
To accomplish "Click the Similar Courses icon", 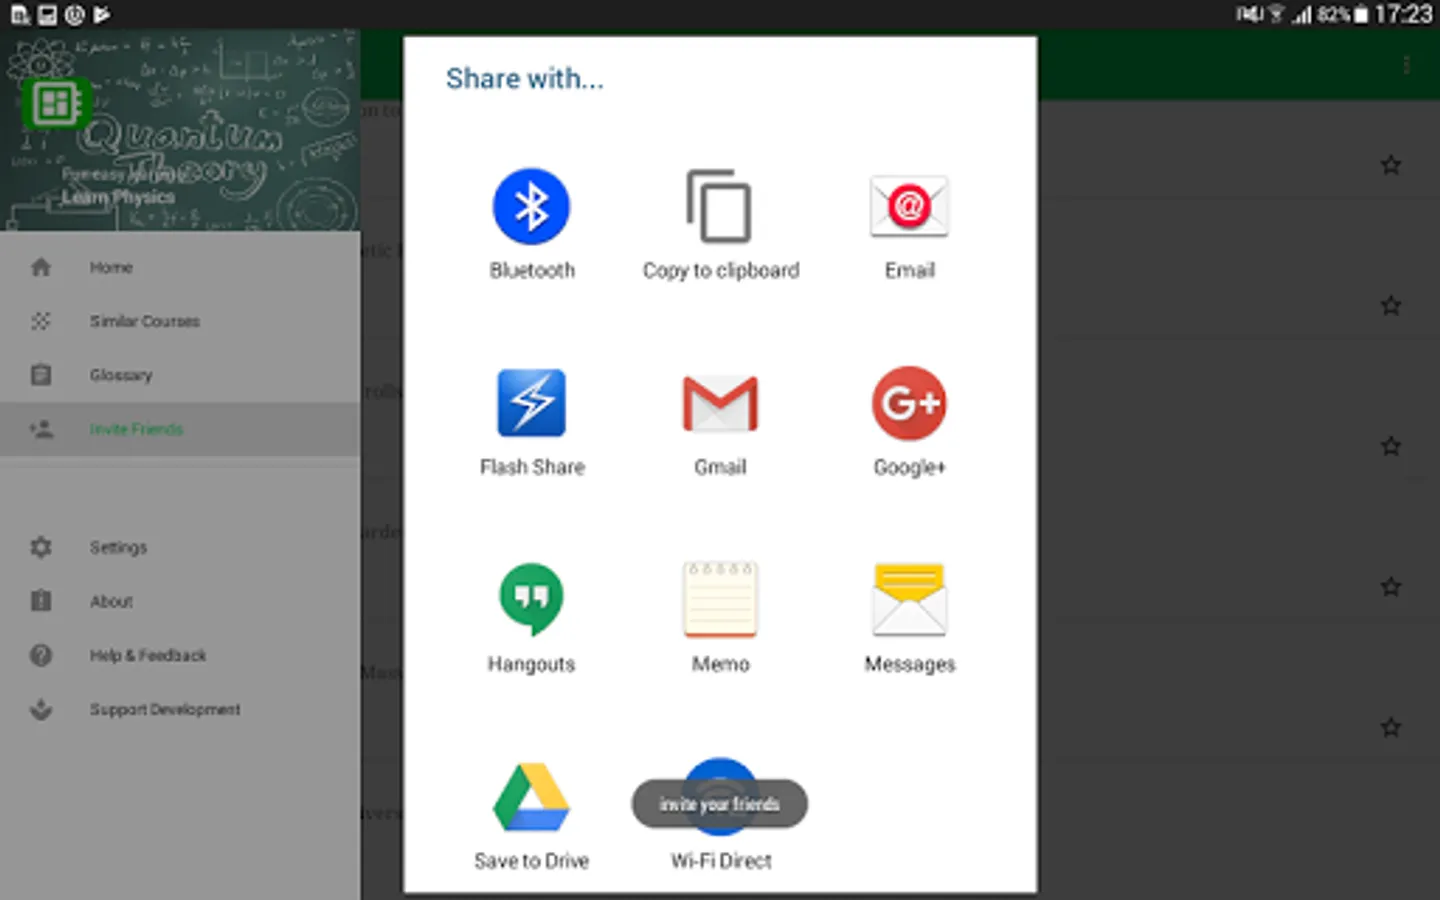I will tap(41, 321).
